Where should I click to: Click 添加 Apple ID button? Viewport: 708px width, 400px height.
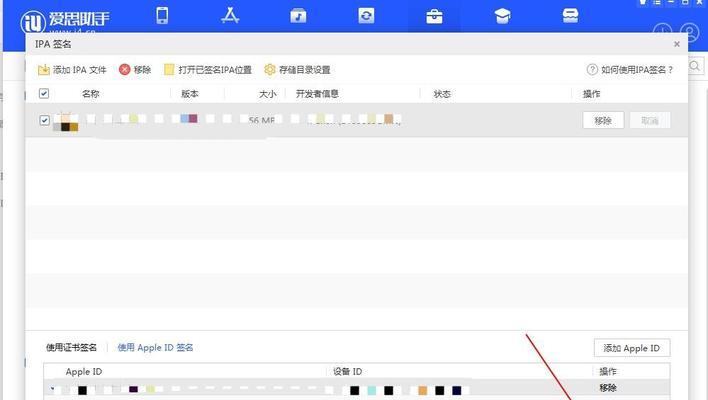click(632, 348)
